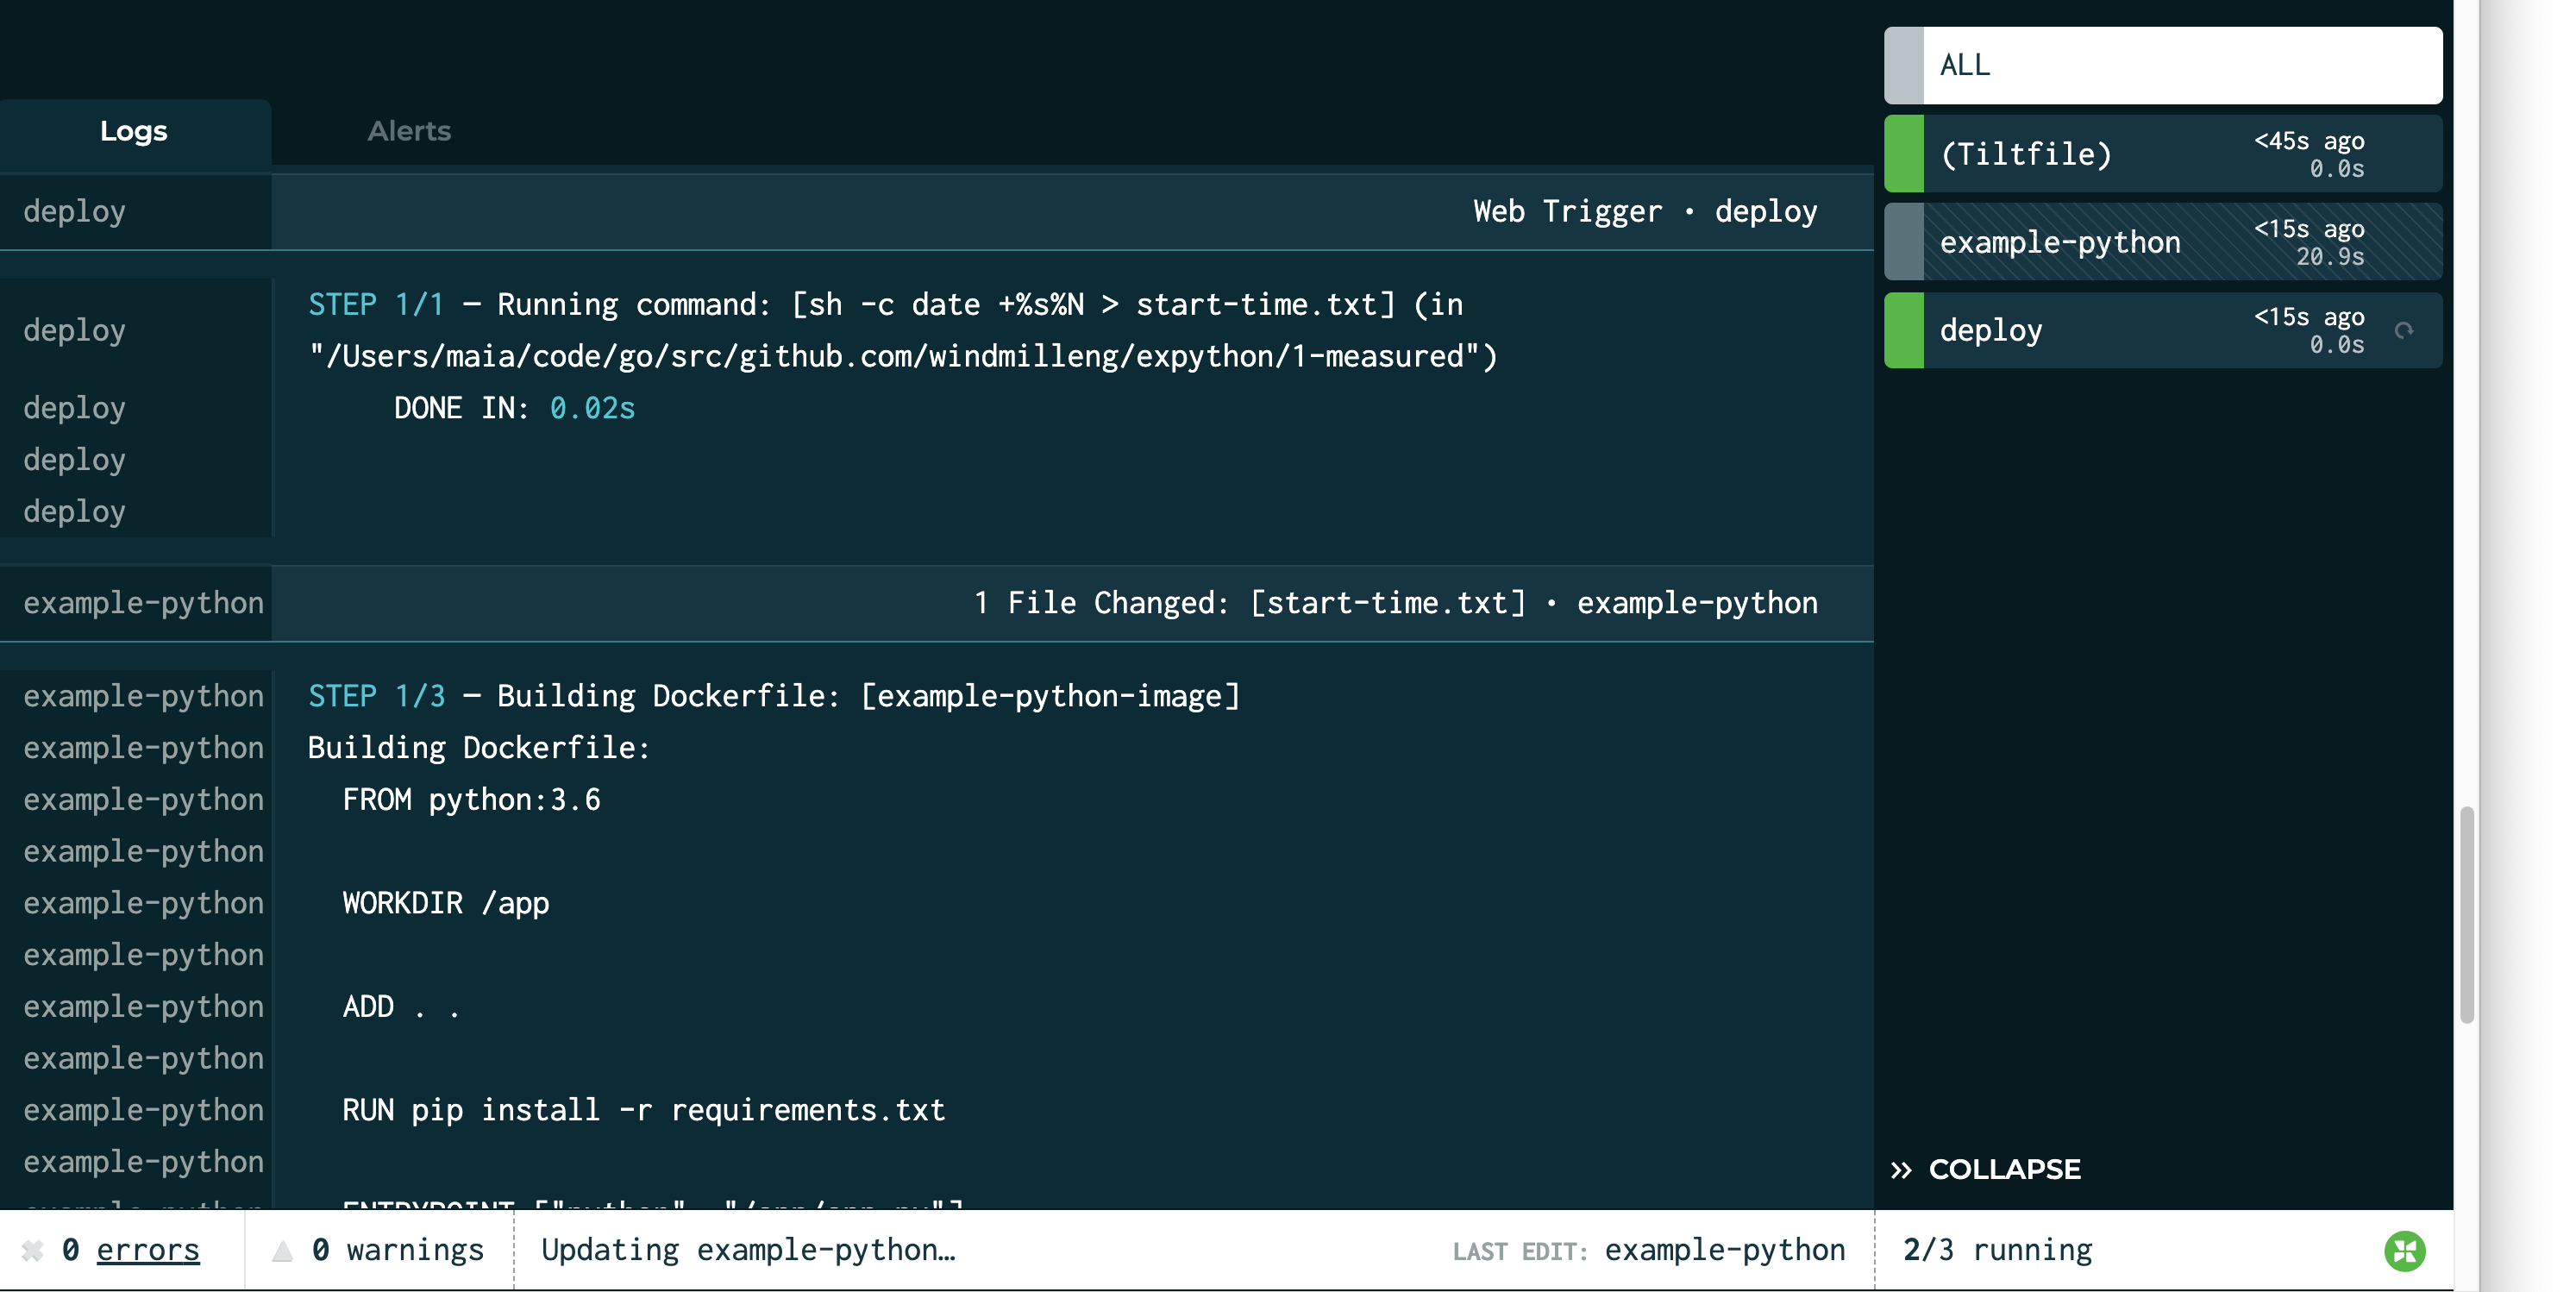
Task: Switch to the Logs tab
Action: click(134, 131)
